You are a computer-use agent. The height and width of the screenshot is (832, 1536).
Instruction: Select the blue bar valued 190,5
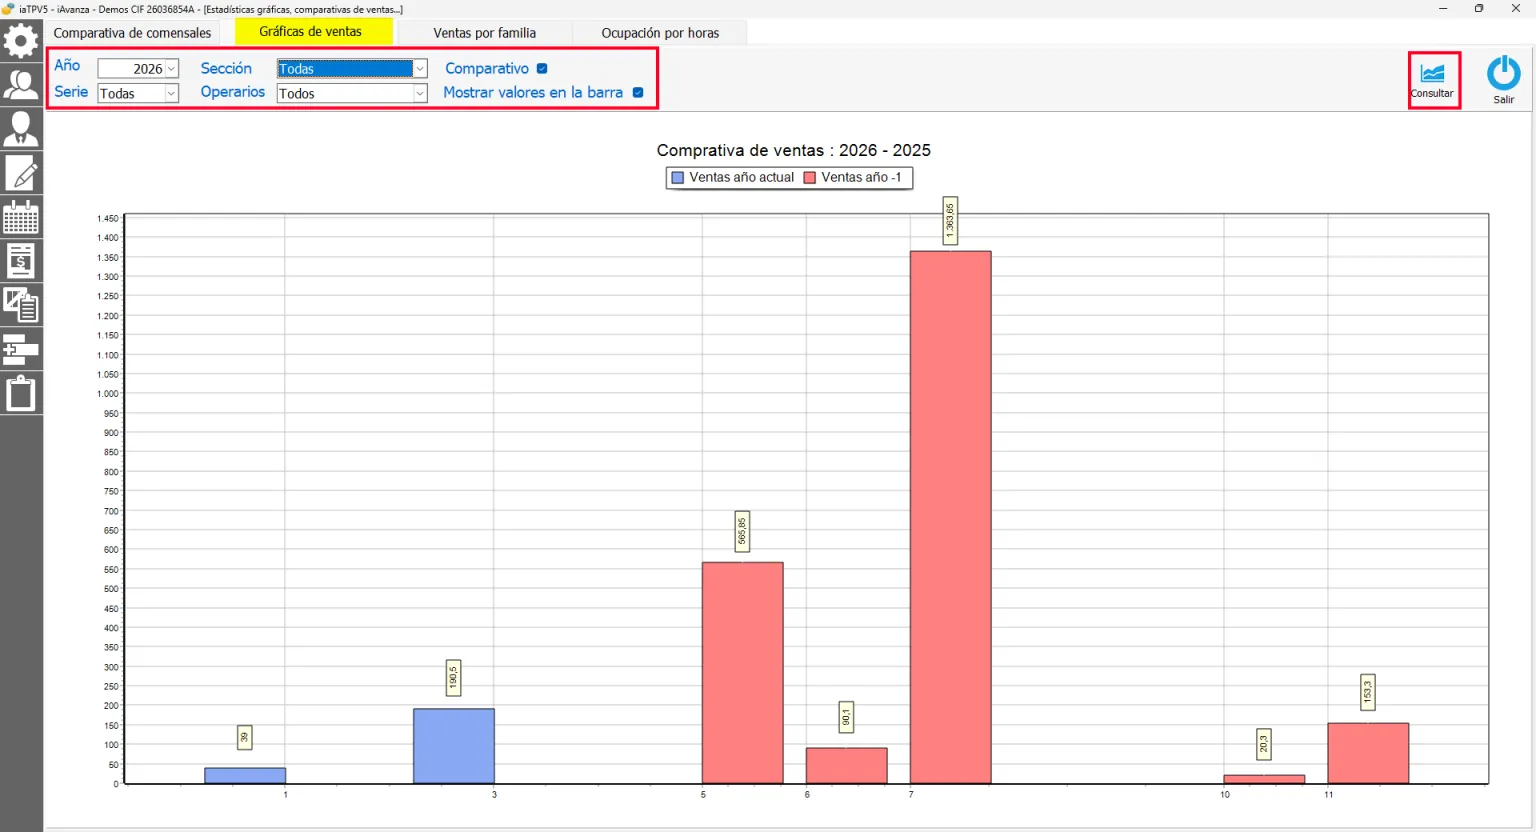click(x=454, y=746)
